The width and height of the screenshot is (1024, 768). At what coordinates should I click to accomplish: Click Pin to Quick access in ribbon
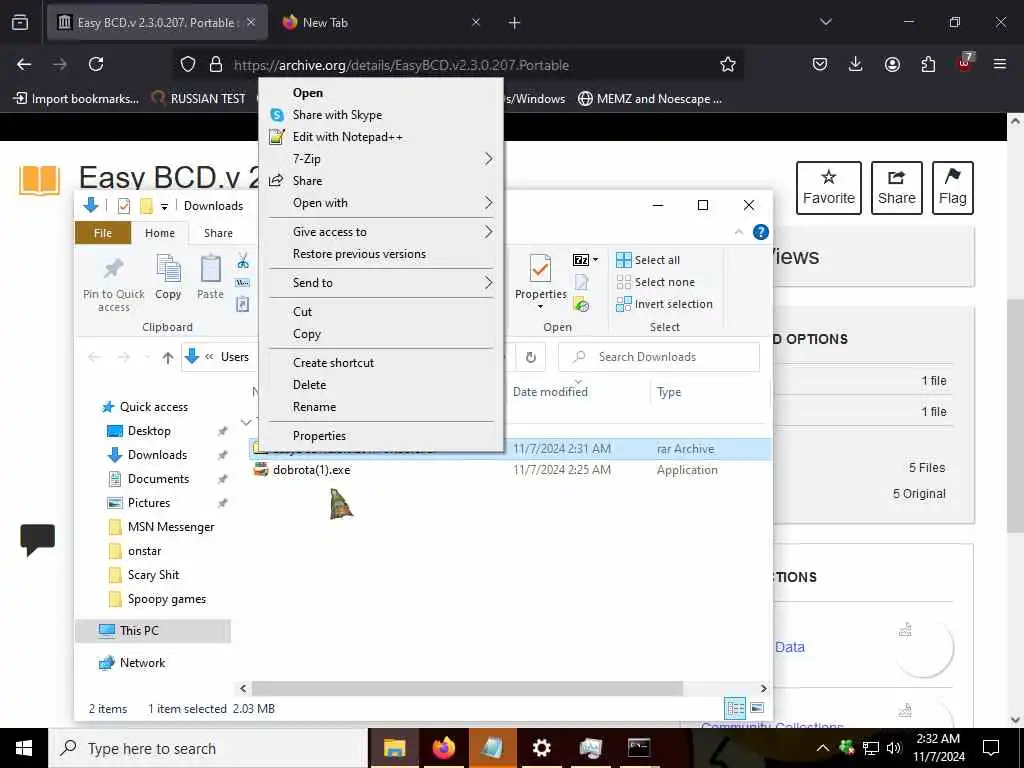tap(114, 285)
